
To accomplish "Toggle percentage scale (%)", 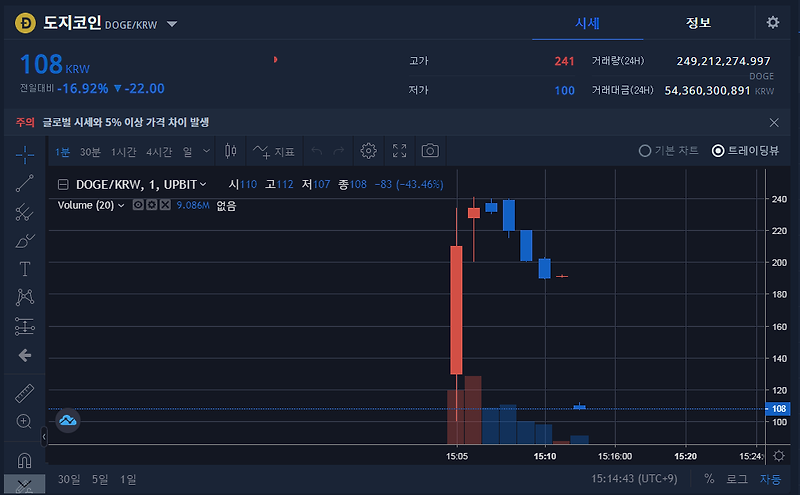I will (709, 479).
